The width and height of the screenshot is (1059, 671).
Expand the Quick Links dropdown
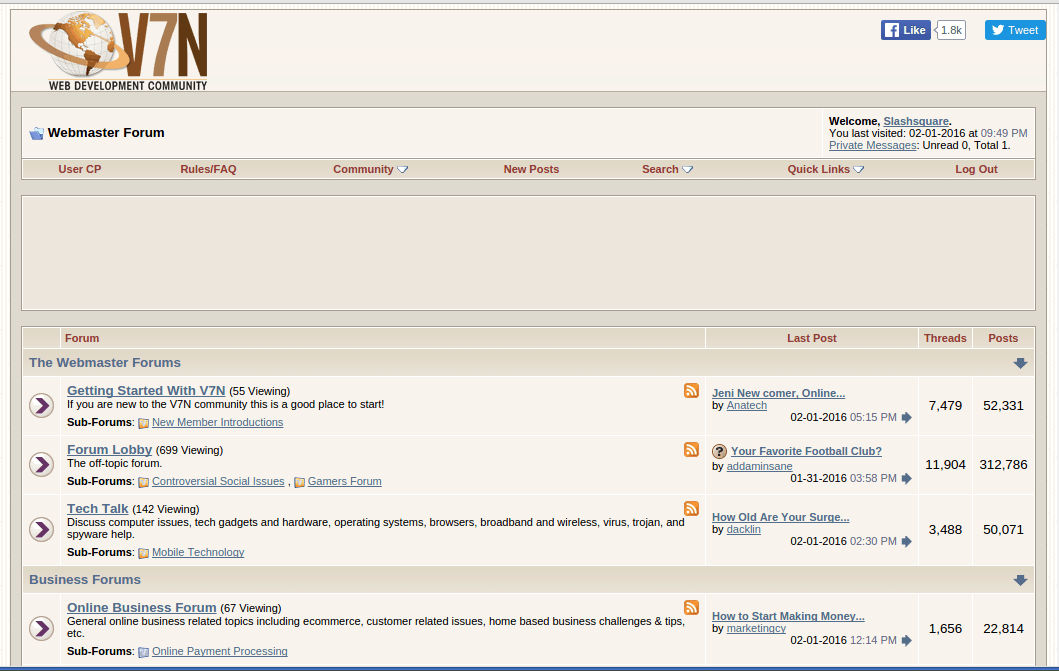click(825, 169)
